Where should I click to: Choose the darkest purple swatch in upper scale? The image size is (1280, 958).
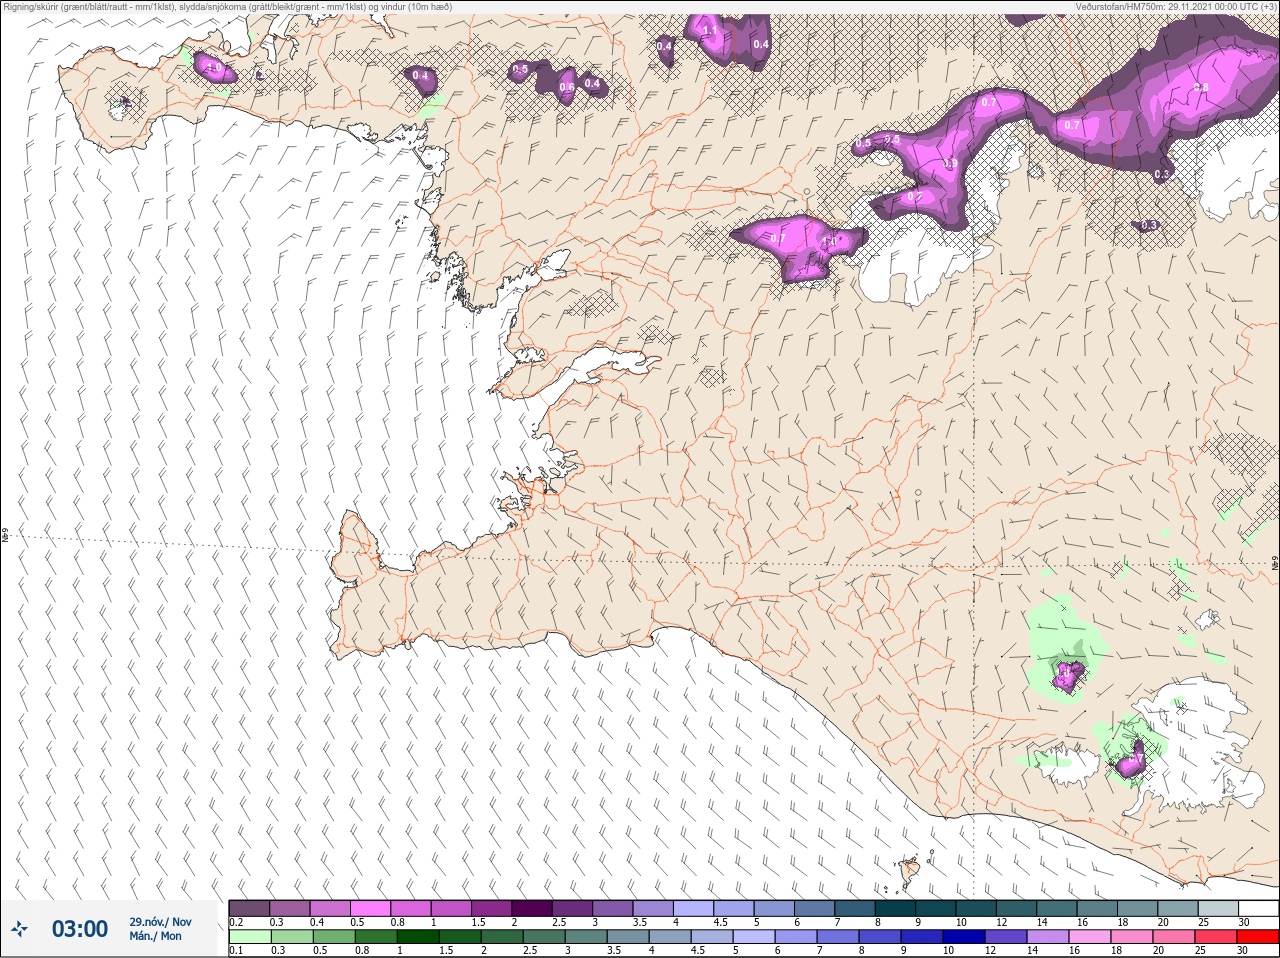[x=531, y=908]
